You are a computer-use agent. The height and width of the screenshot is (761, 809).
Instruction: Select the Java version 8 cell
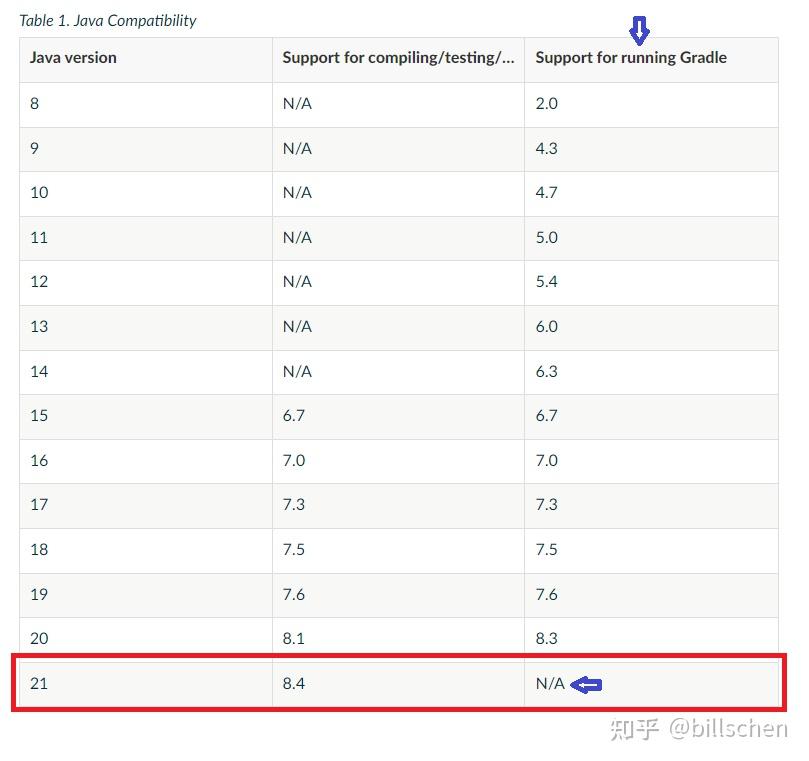(146, 105)
